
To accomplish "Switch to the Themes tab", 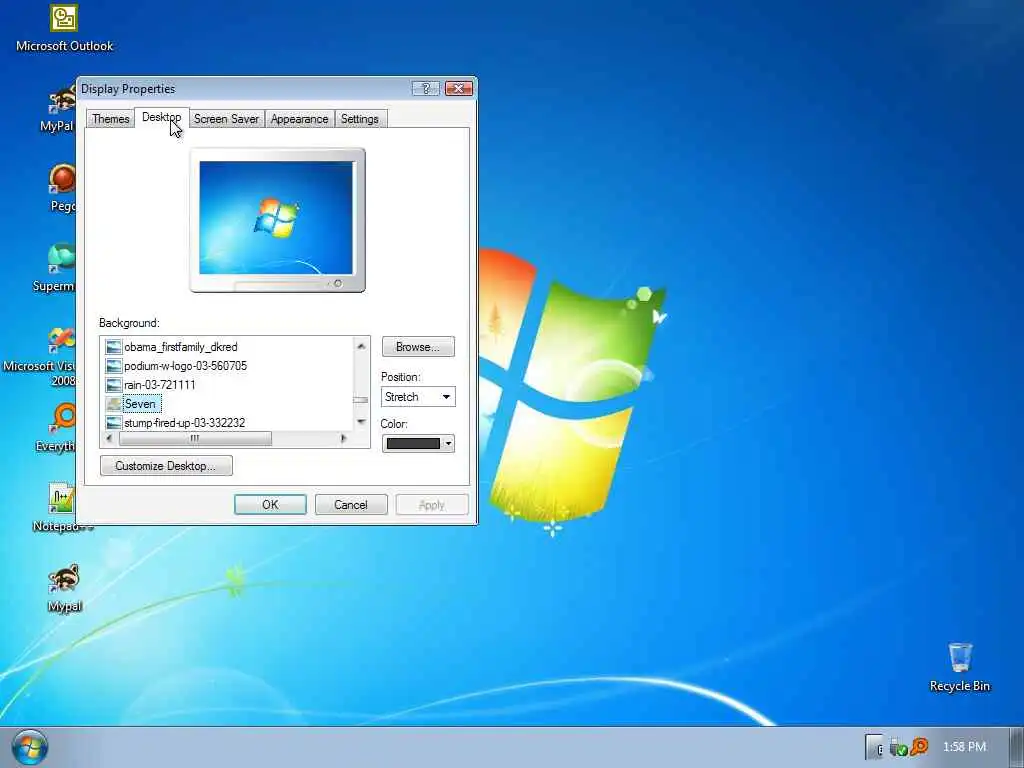I will (110, 119).
